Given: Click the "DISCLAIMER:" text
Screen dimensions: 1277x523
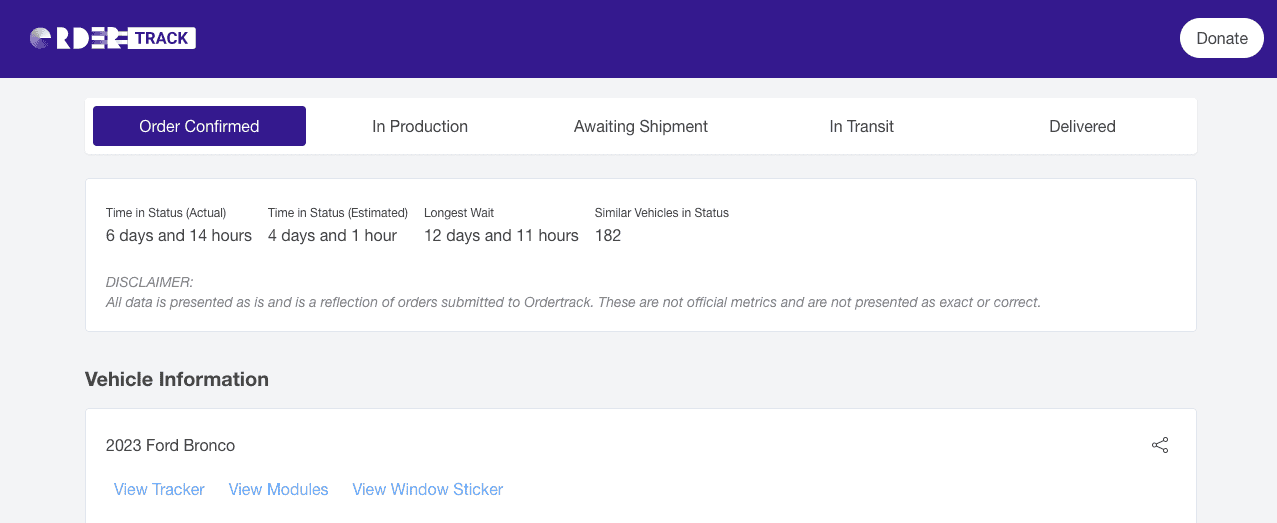Looking at the screenshot, I should click(150, 282).
